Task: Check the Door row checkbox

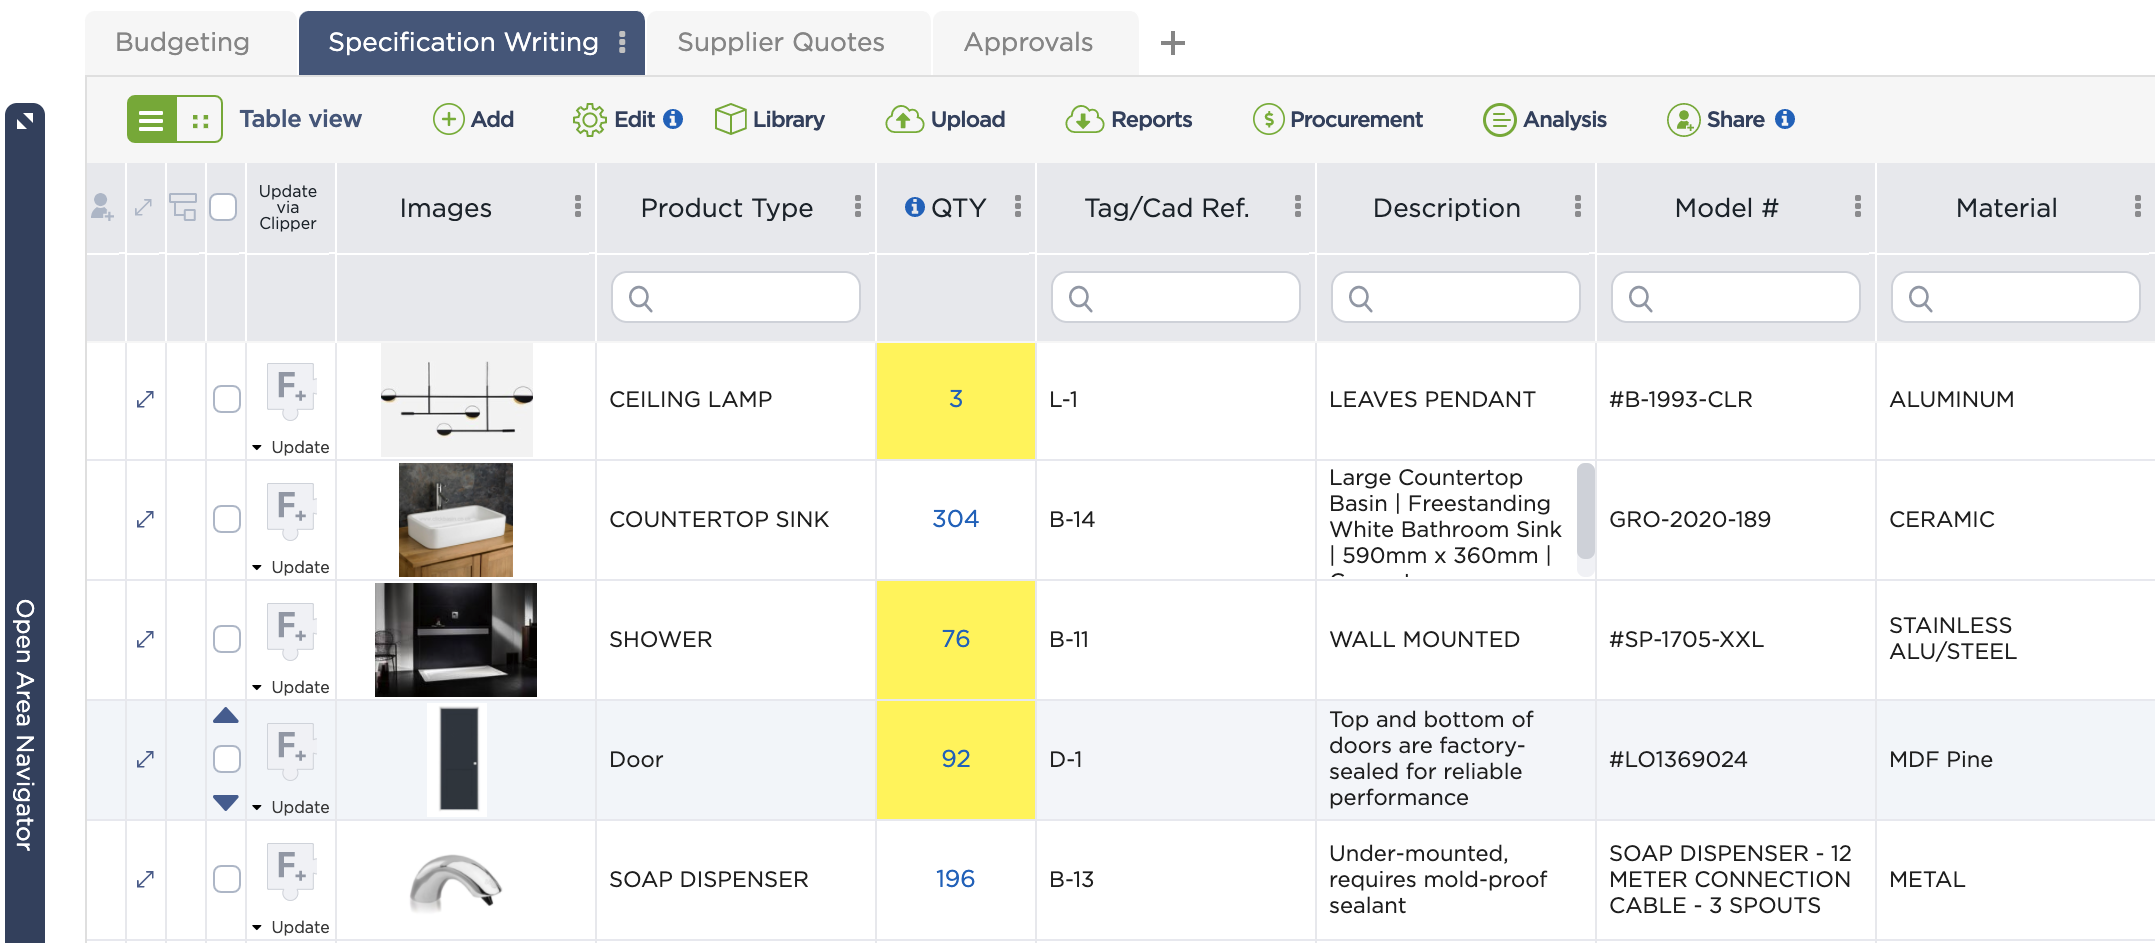Action: pos(227,759)
